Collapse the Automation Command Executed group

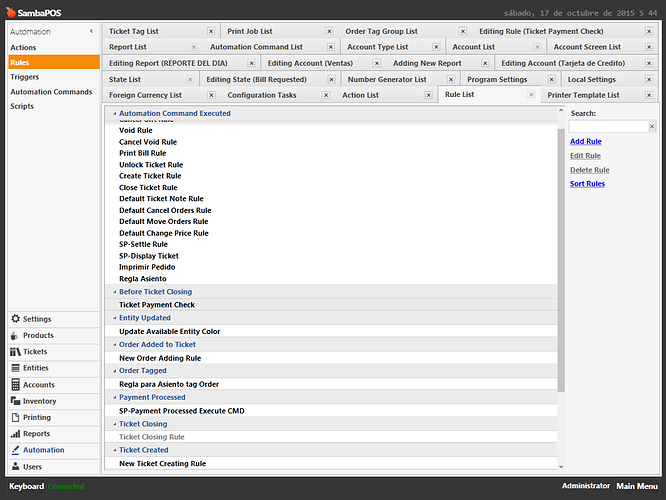pyautogui.click(x=115, y=113)
